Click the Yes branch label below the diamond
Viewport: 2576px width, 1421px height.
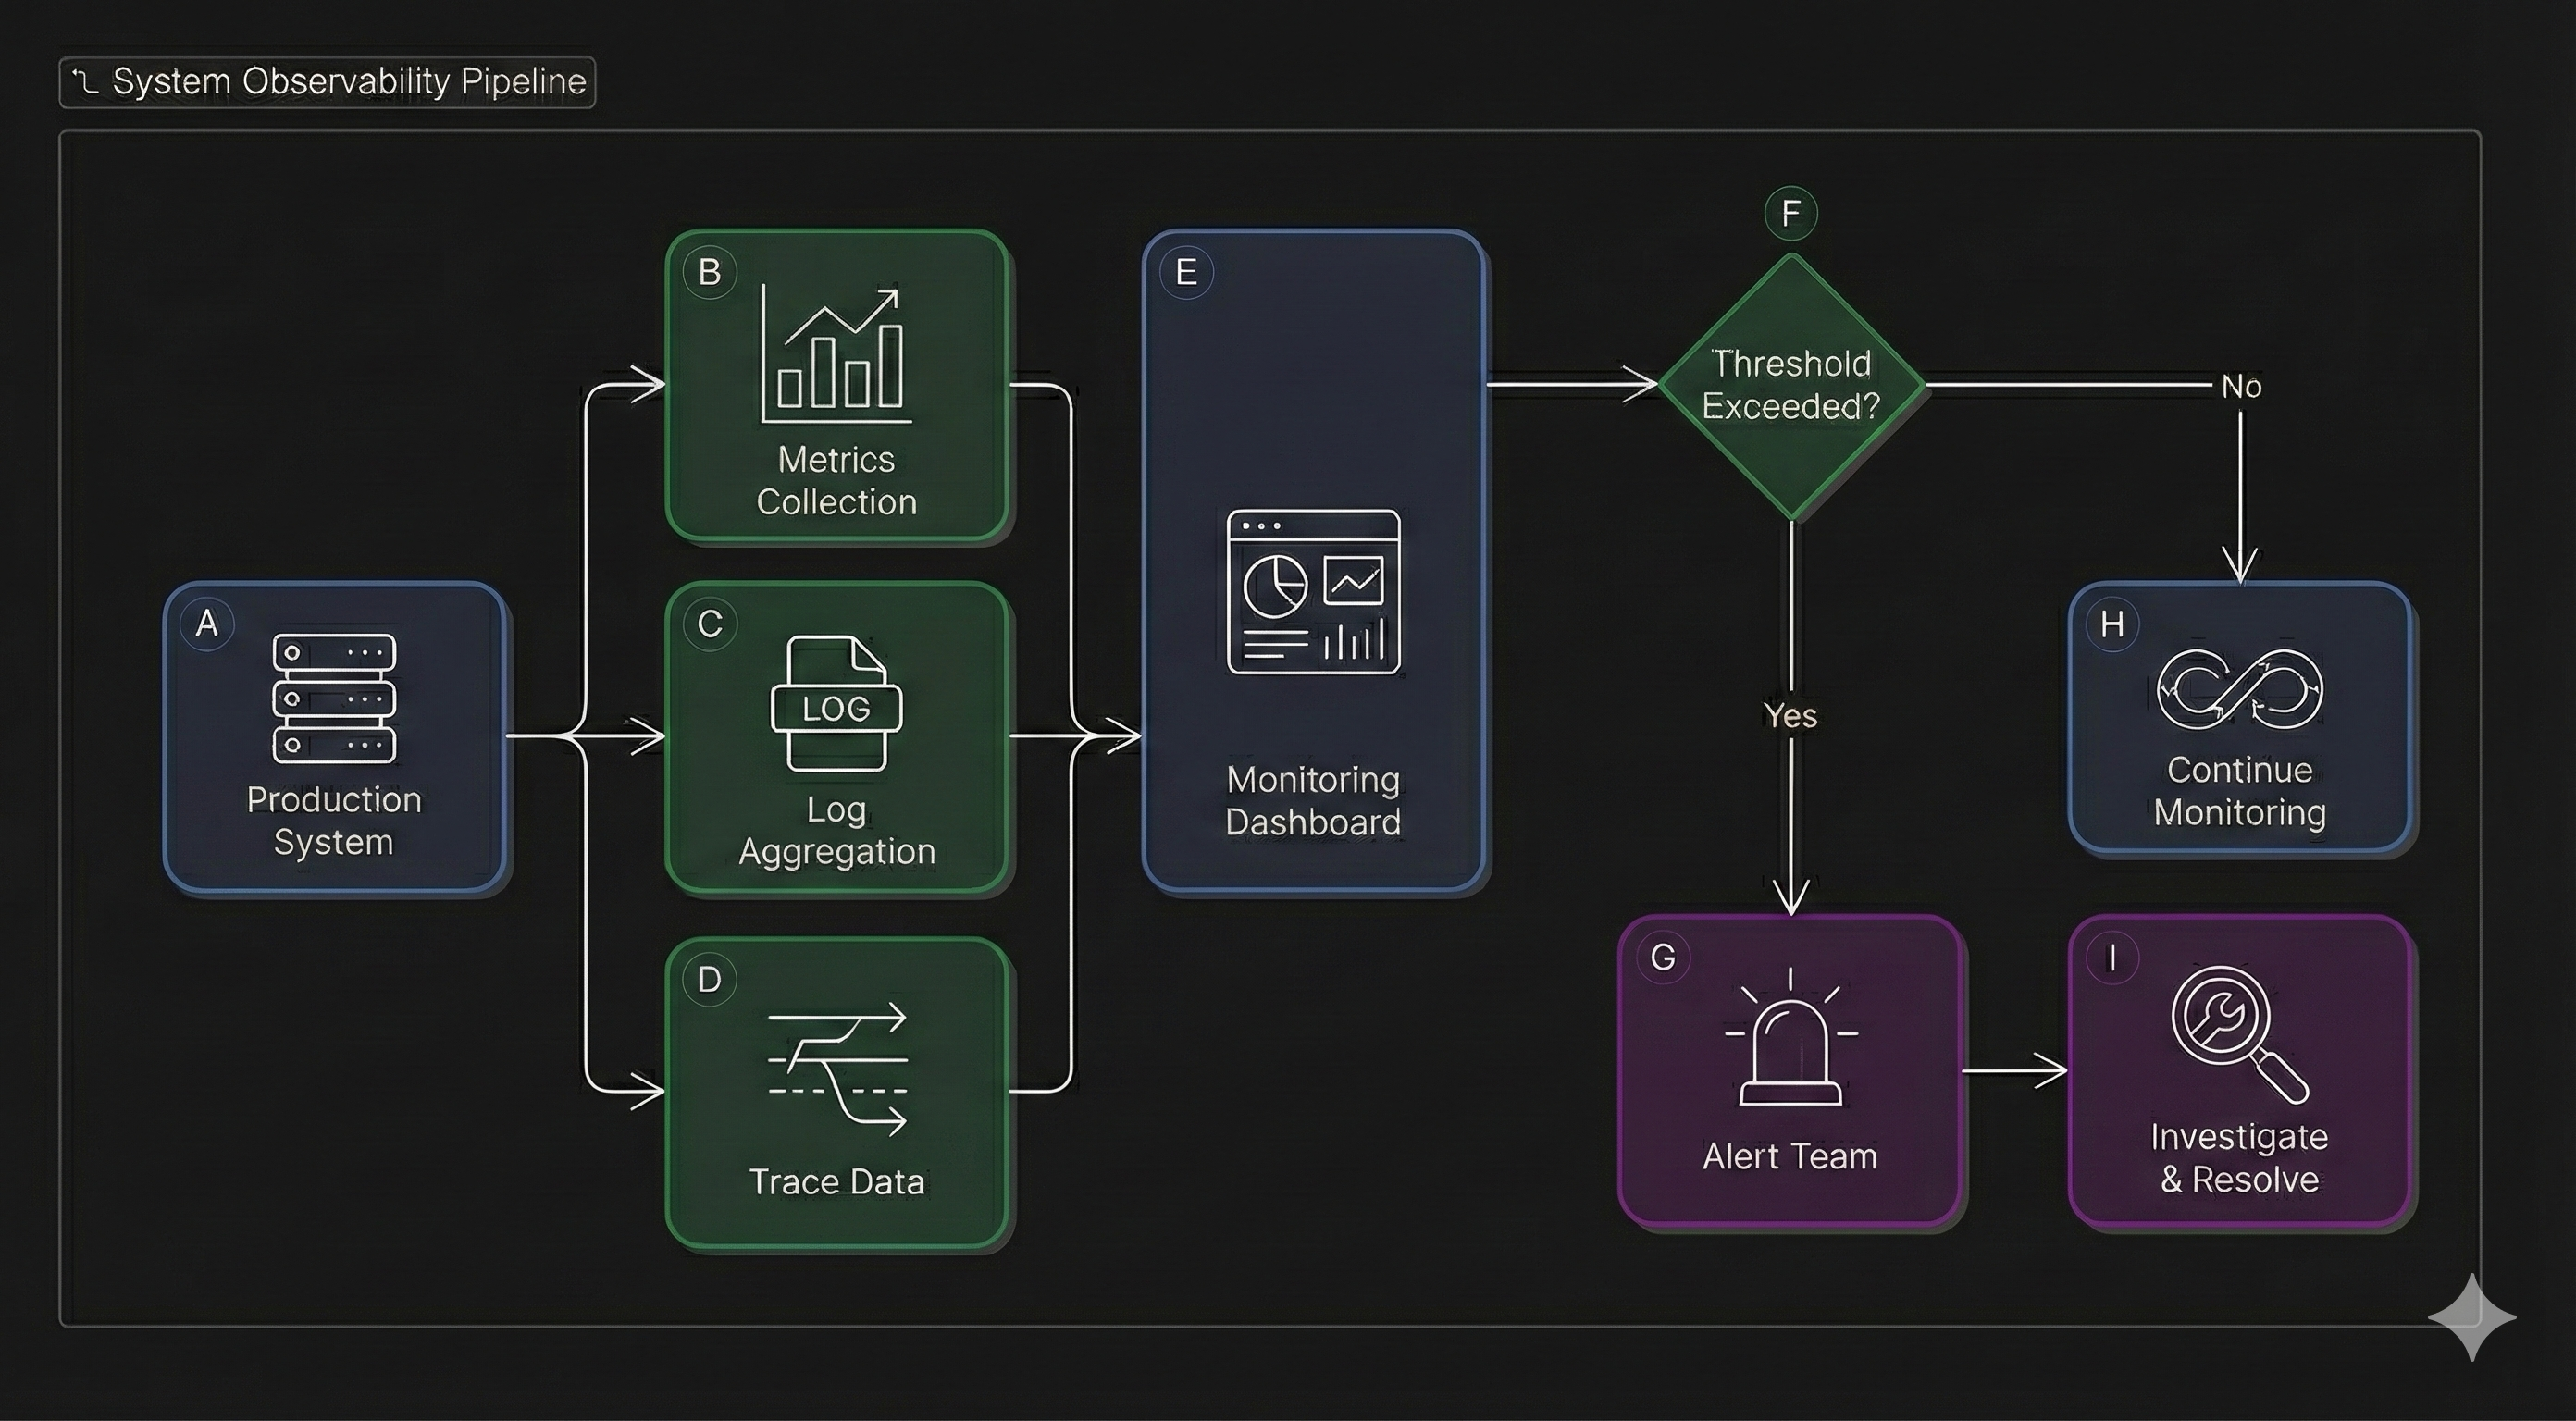[1789, 718]
